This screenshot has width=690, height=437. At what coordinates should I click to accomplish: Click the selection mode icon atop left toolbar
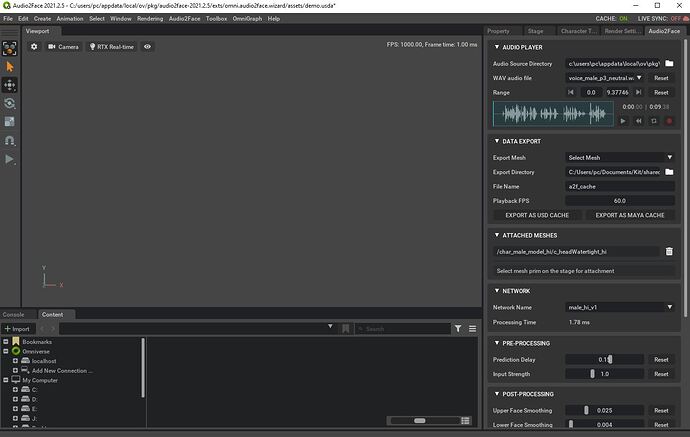[x=10, y=48]
